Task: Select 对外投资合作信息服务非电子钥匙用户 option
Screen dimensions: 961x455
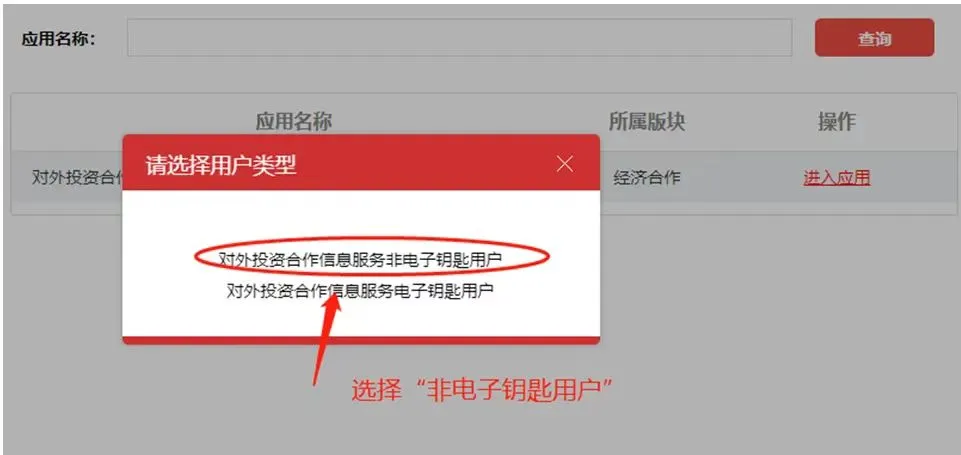Action: (360, 260)
